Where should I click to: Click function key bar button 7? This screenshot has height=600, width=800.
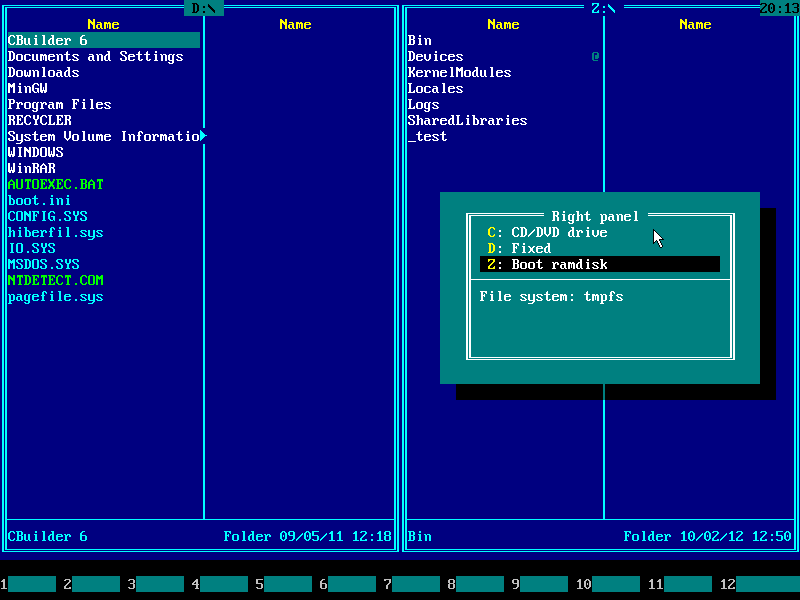(412, 584)
